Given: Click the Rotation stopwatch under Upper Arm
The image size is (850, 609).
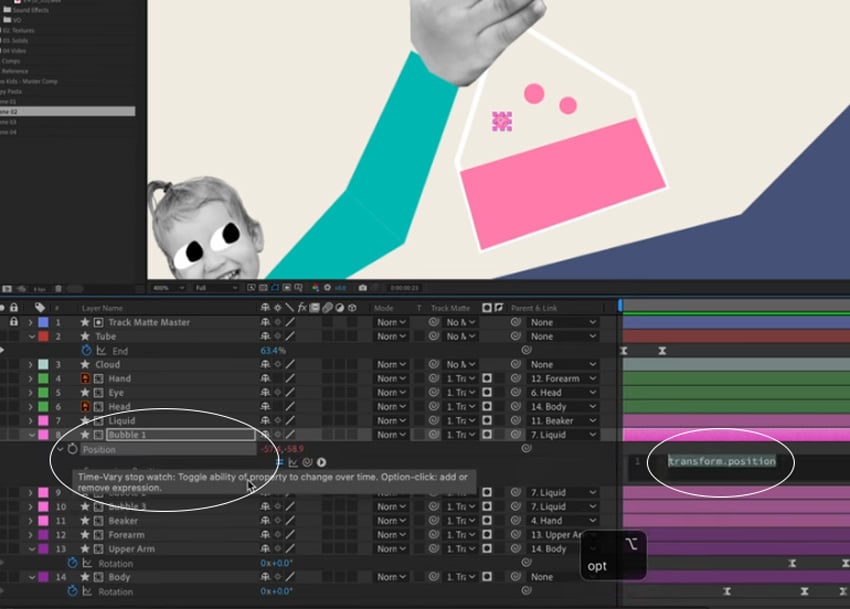Looking at the screenshot, I should 72,563.
